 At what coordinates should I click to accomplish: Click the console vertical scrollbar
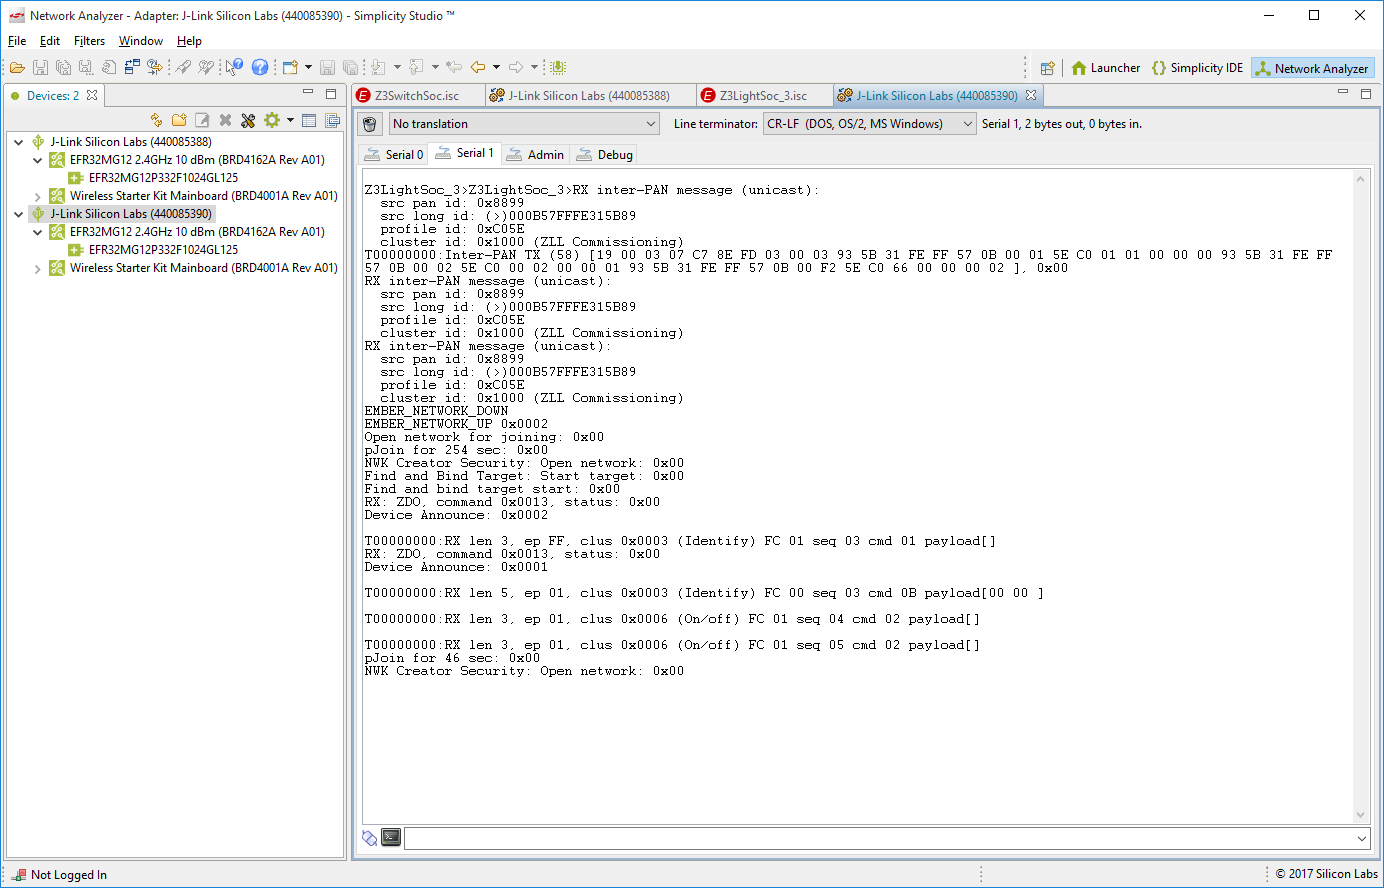tap(1360, 496)
